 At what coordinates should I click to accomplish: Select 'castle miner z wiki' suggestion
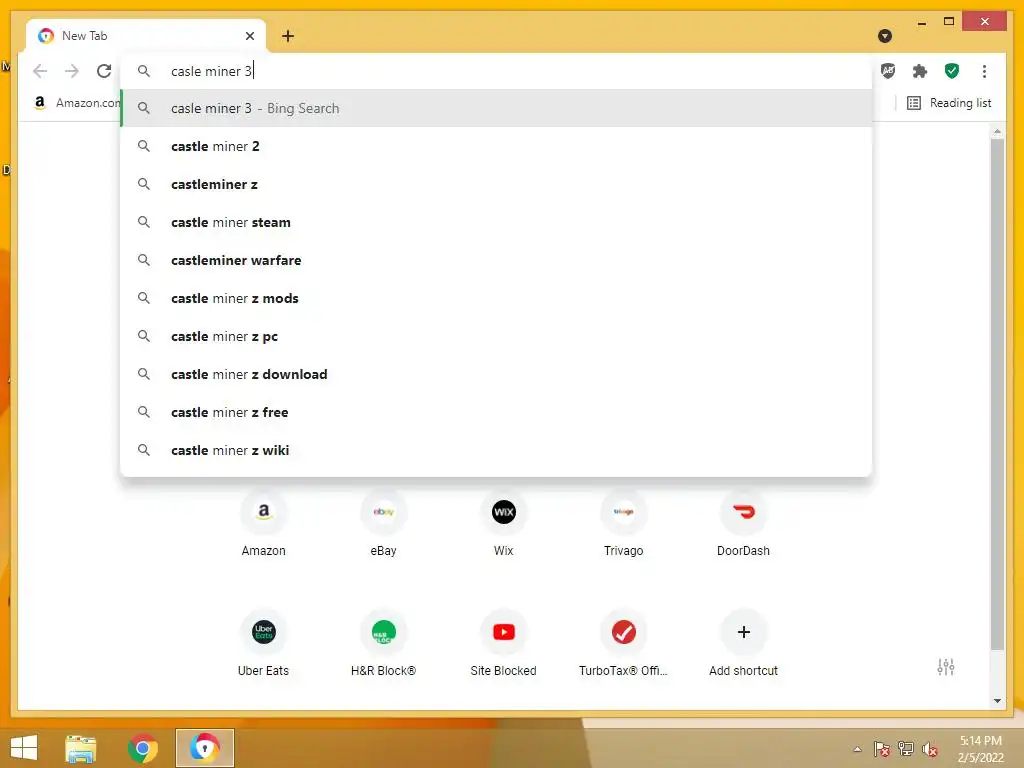pos(496,450)
